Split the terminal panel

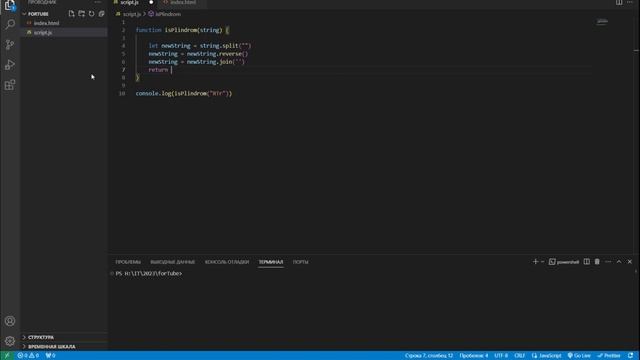click(587, 262)
